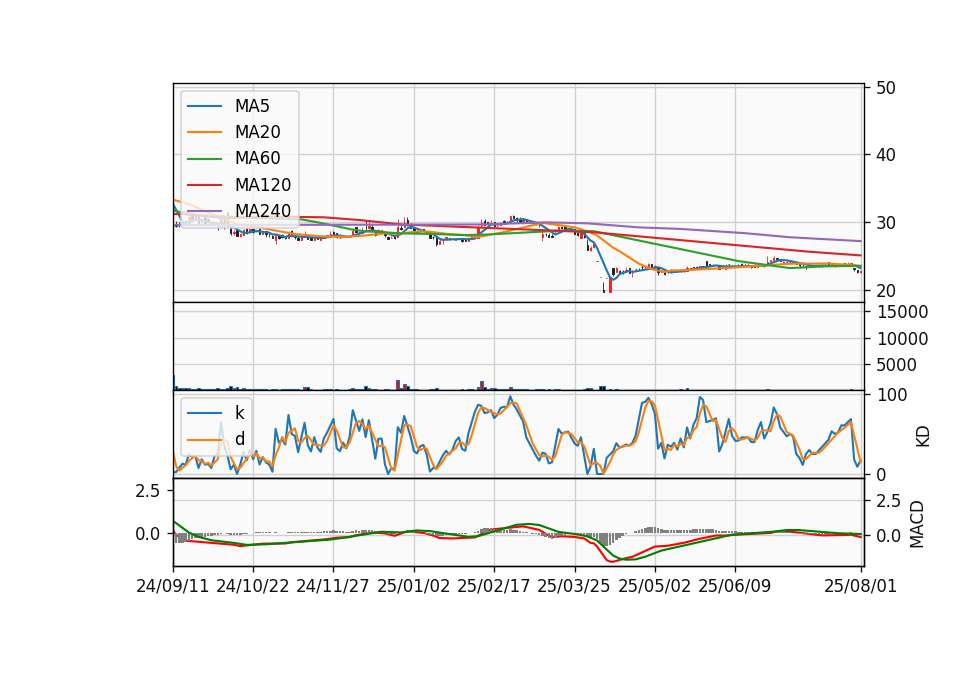Click the MA60 legend label
960x690 pixels.
257,159
